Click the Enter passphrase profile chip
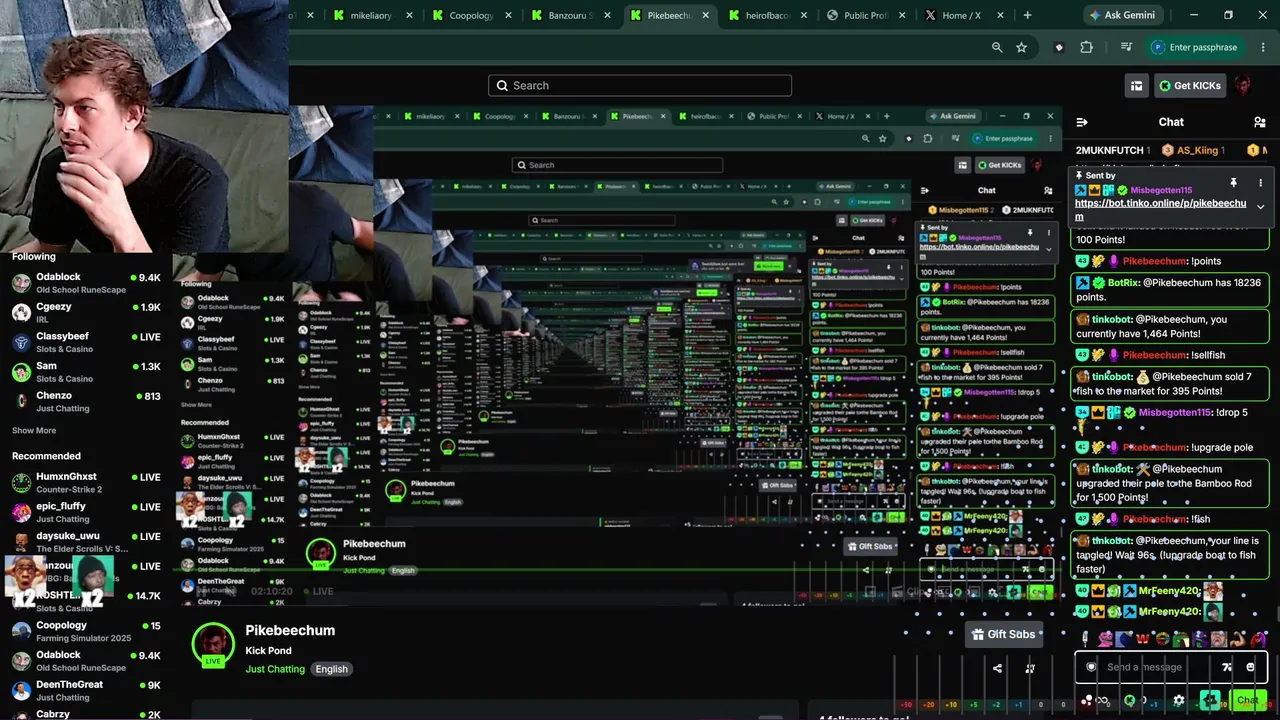1280x720 pixels. tap(1197, 47)
